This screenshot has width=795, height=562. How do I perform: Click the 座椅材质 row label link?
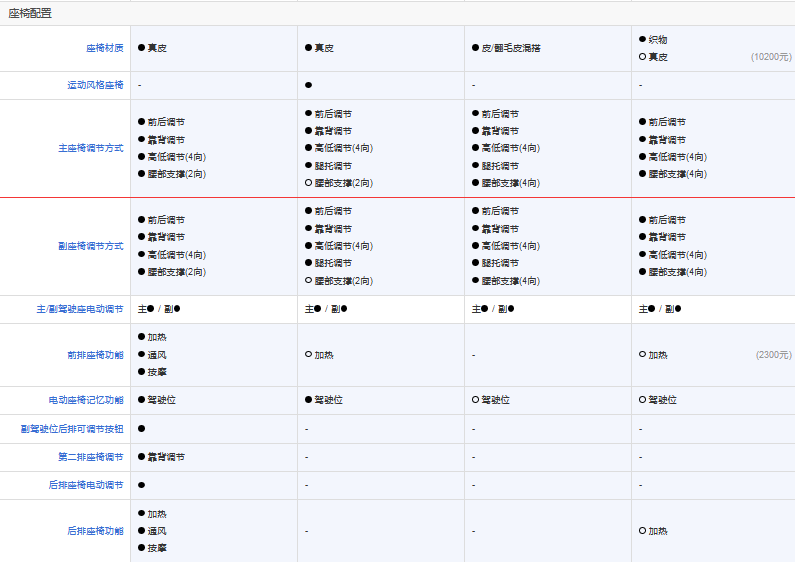(104, 48)
